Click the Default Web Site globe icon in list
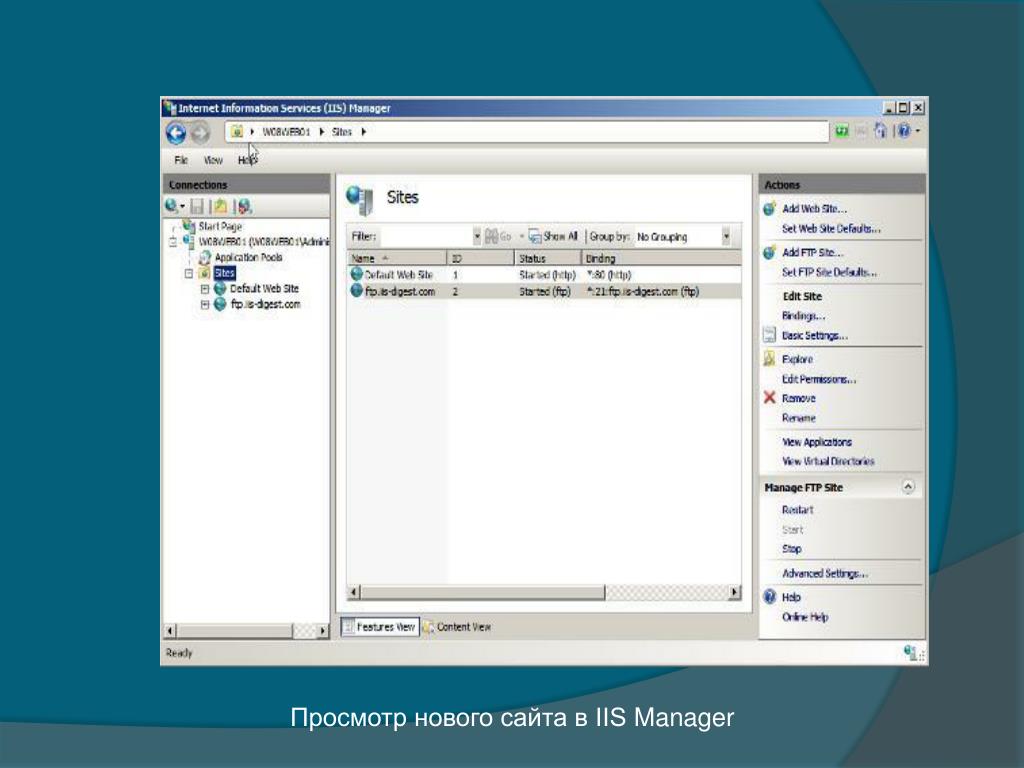The image size is (1024, 768). pos(357,274)
